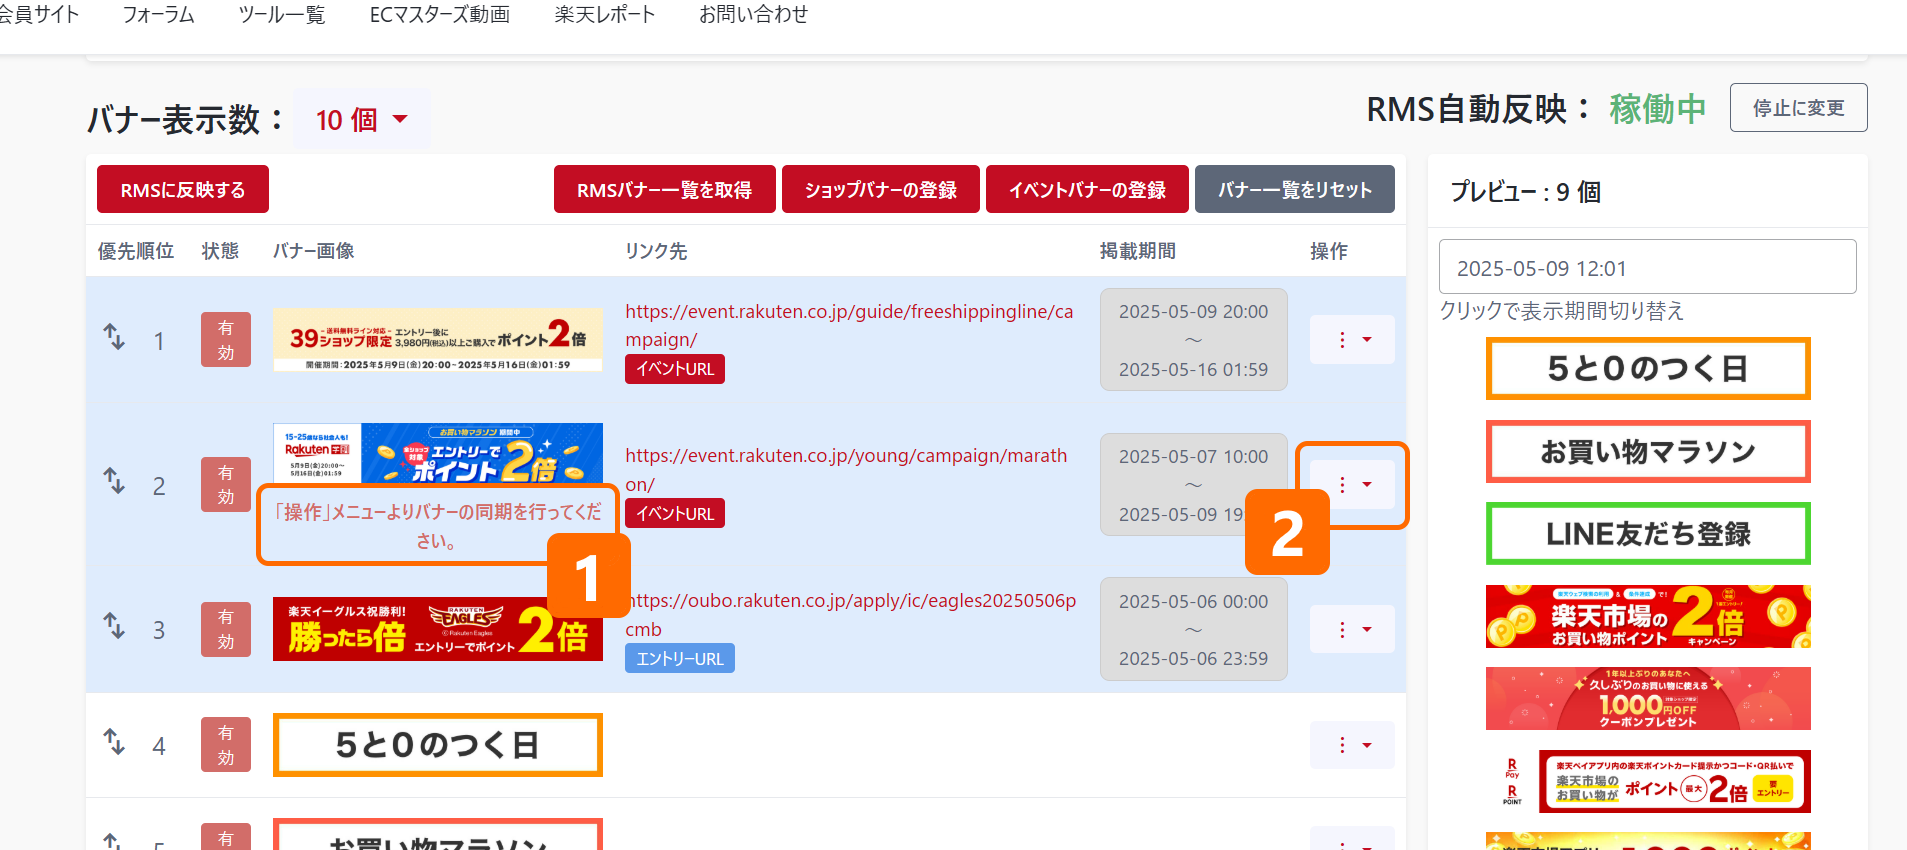Click イベントURL badge in row 1

click(675, 369)
